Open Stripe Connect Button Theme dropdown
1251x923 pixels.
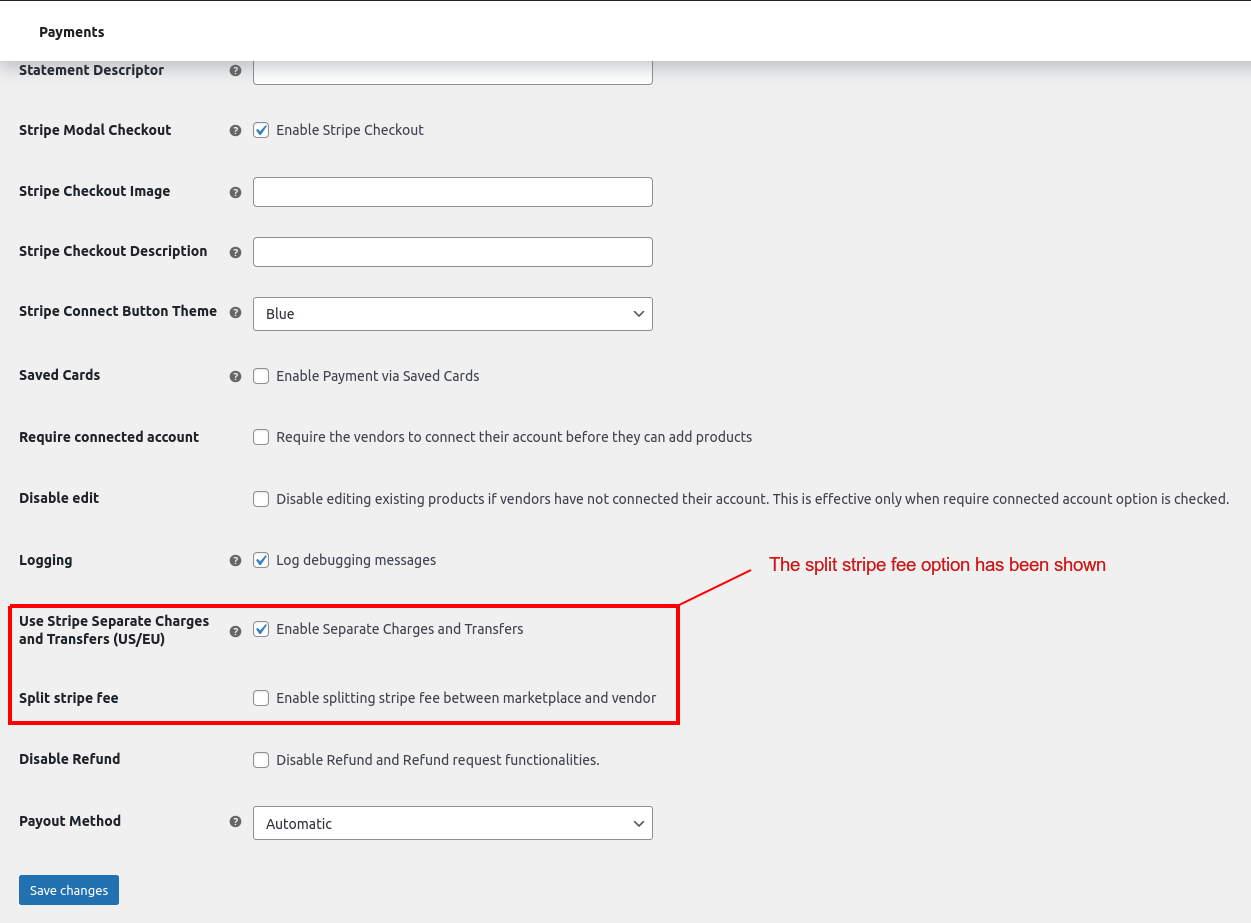(453, 314)
